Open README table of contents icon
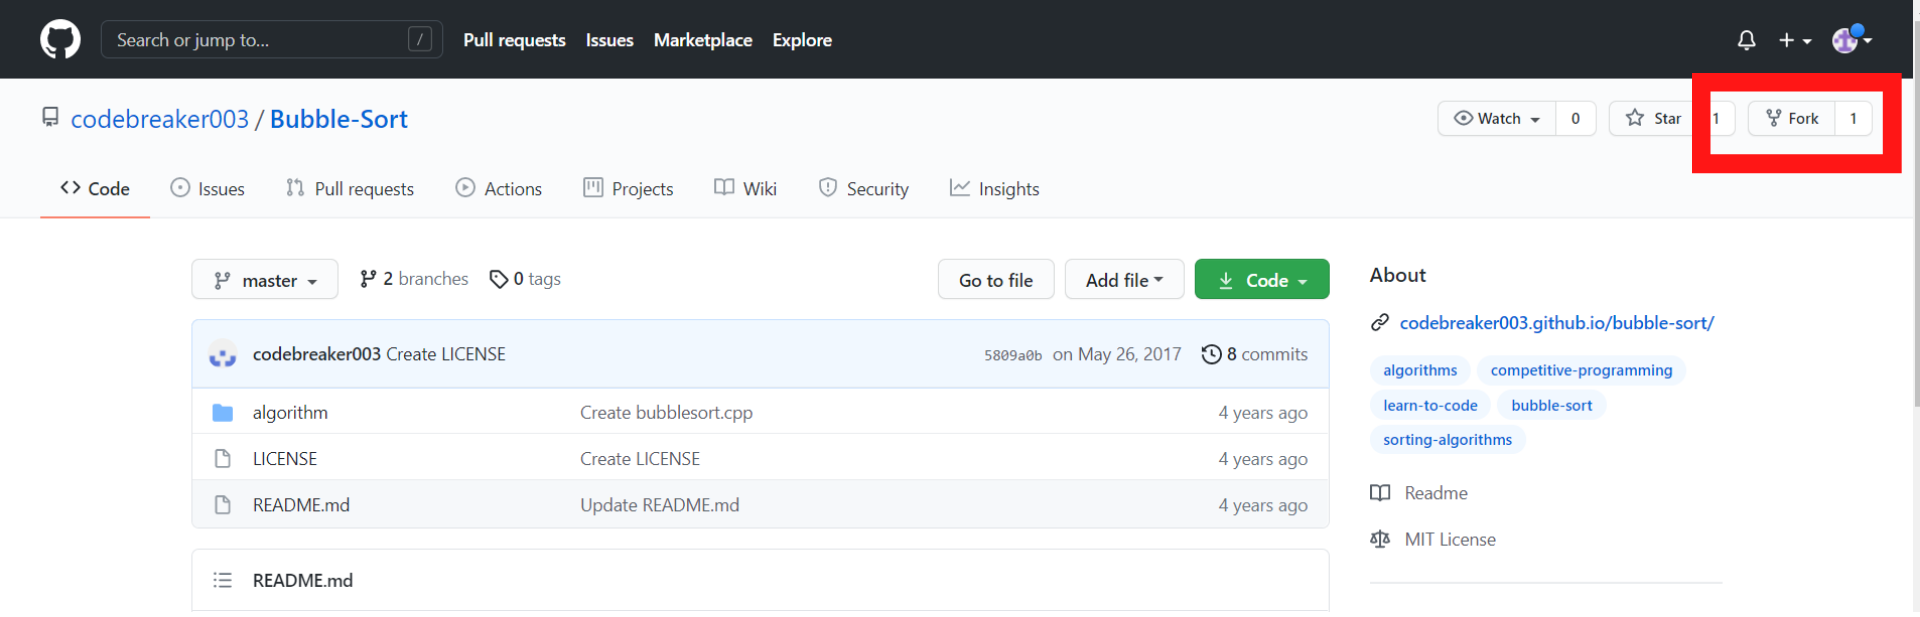Viewport: 1920px width, 617px height. pyautogui.click(x=222, y=580)
